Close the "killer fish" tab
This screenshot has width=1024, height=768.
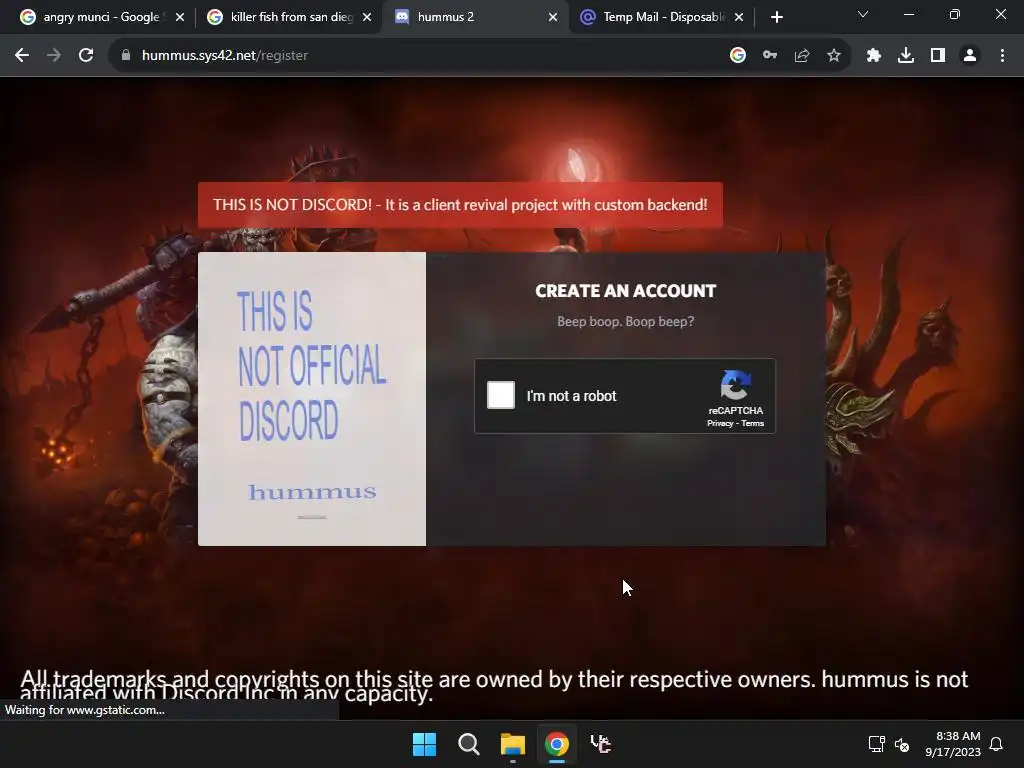tap(367, 17)
